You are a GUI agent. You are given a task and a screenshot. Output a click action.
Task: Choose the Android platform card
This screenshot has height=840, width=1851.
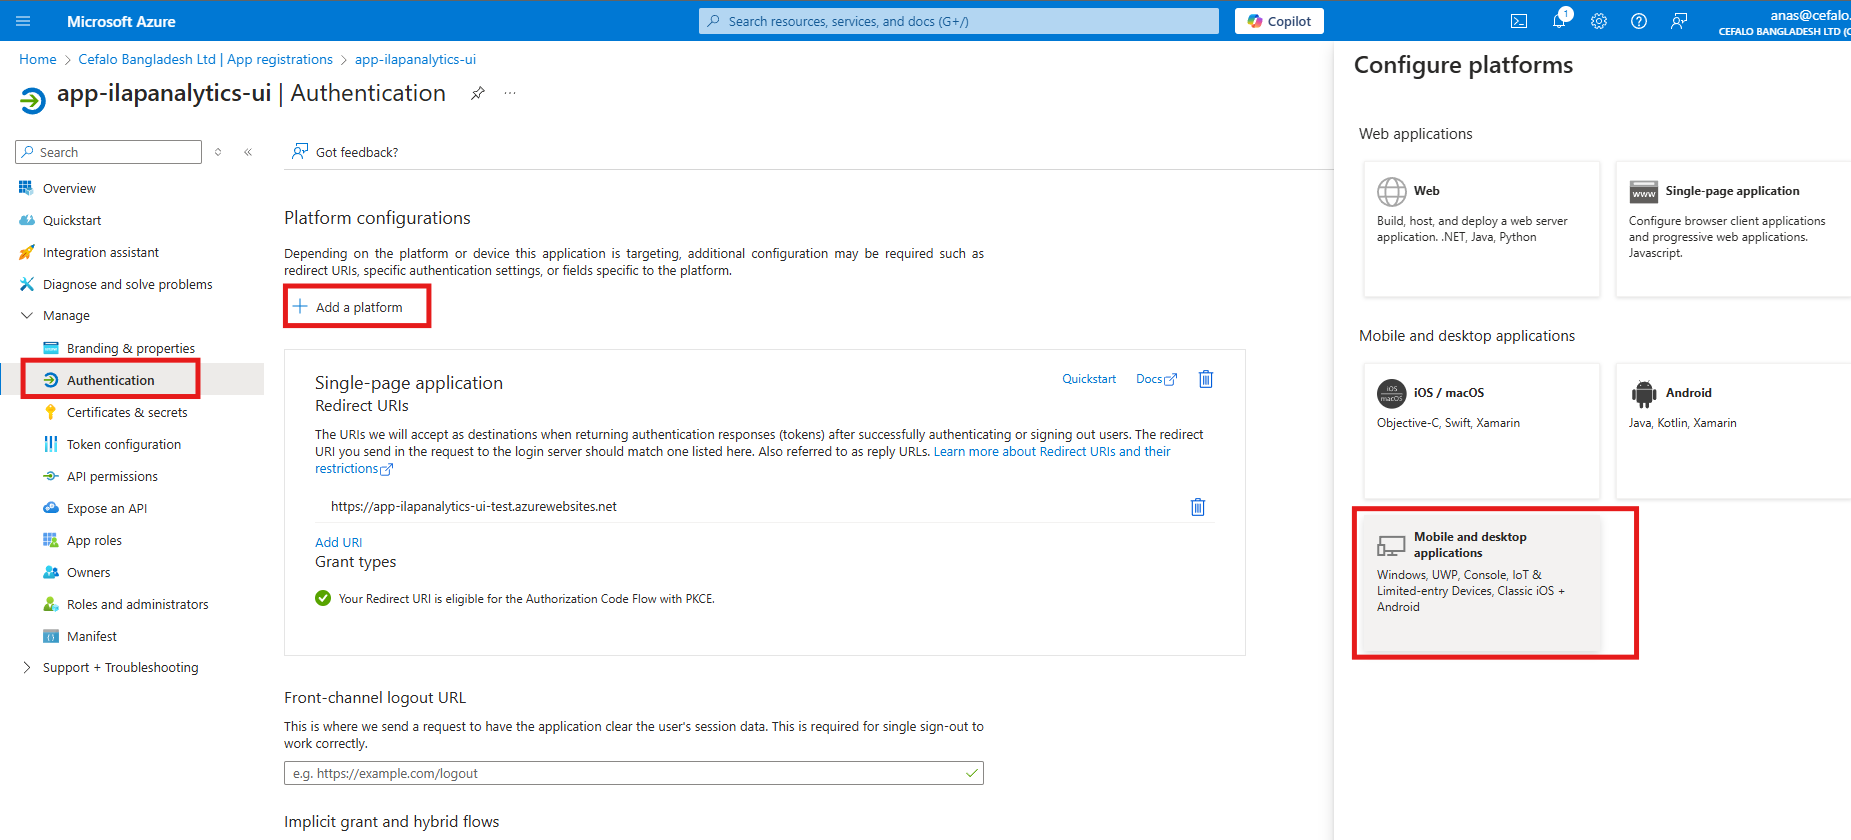pos(1733,431)
